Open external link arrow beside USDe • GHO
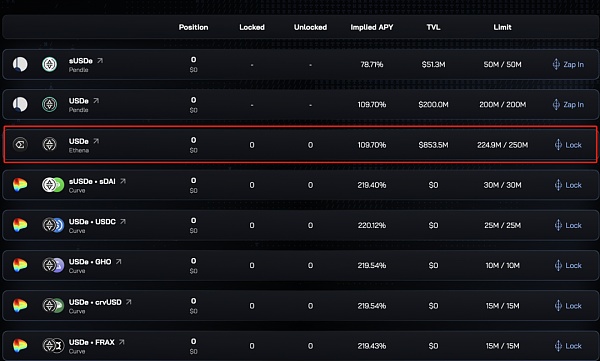 tap(119, 261)
